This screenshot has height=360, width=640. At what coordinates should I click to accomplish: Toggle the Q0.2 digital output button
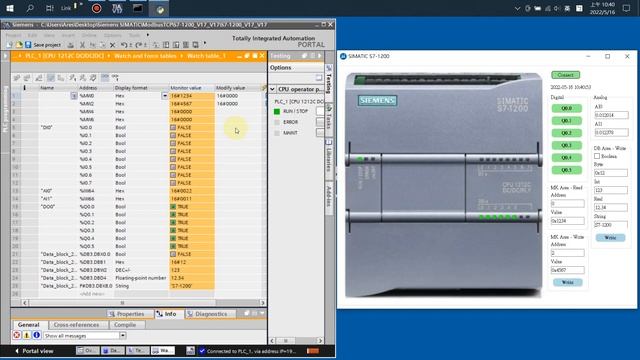tap(566, 133)
